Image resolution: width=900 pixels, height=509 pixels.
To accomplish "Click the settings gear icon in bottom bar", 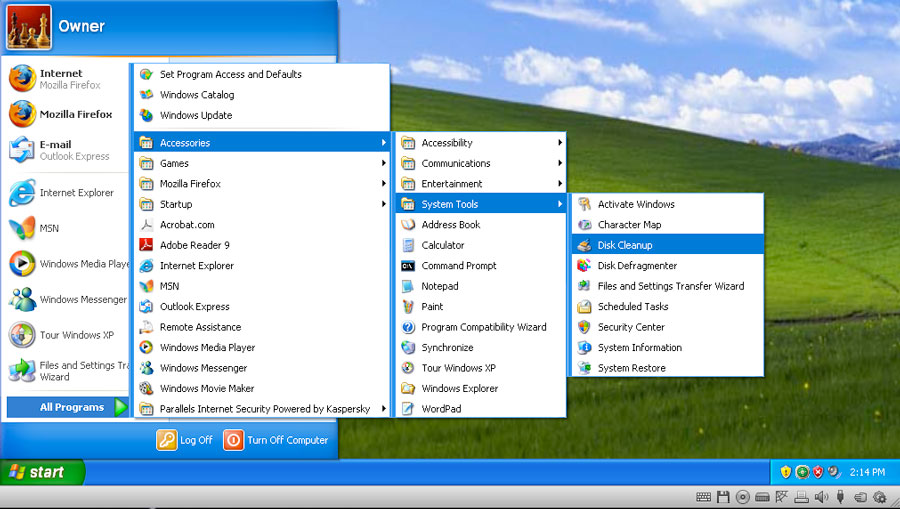I will pyautogui.click(x=879, y=497).
